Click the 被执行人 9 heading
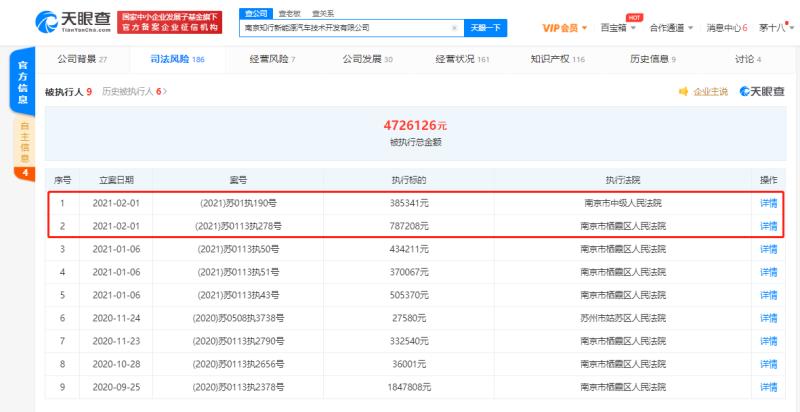Image resolution: width=800 pixels, height=412 pixels. click(68, 92)
